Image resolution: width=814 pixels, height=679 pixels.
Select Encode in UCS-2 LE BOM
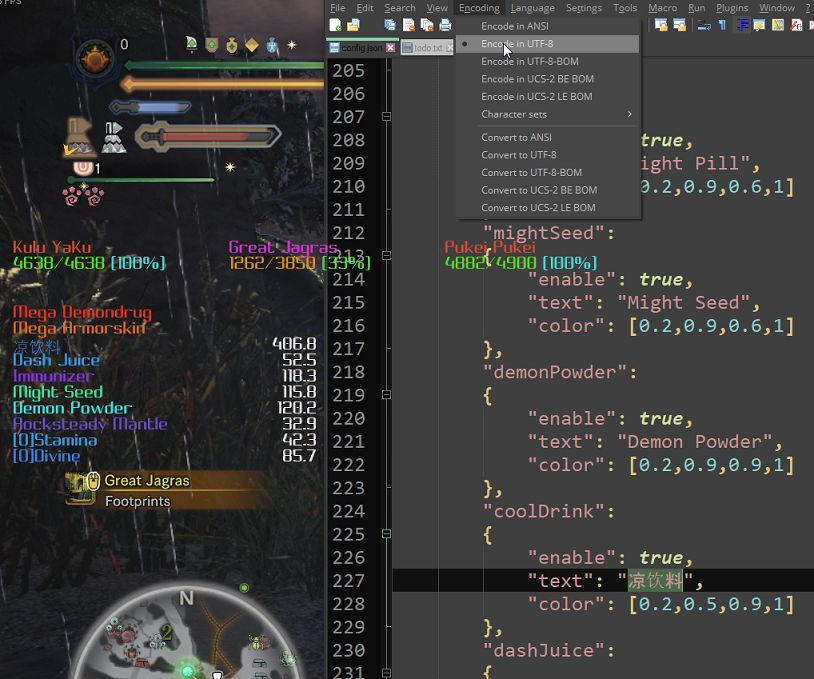click(x=548, y=97)
